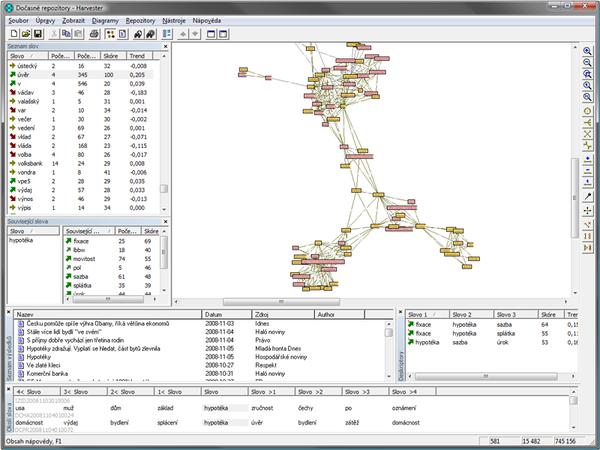
Task: Close the Související slova panel
Action: point(165,222)
